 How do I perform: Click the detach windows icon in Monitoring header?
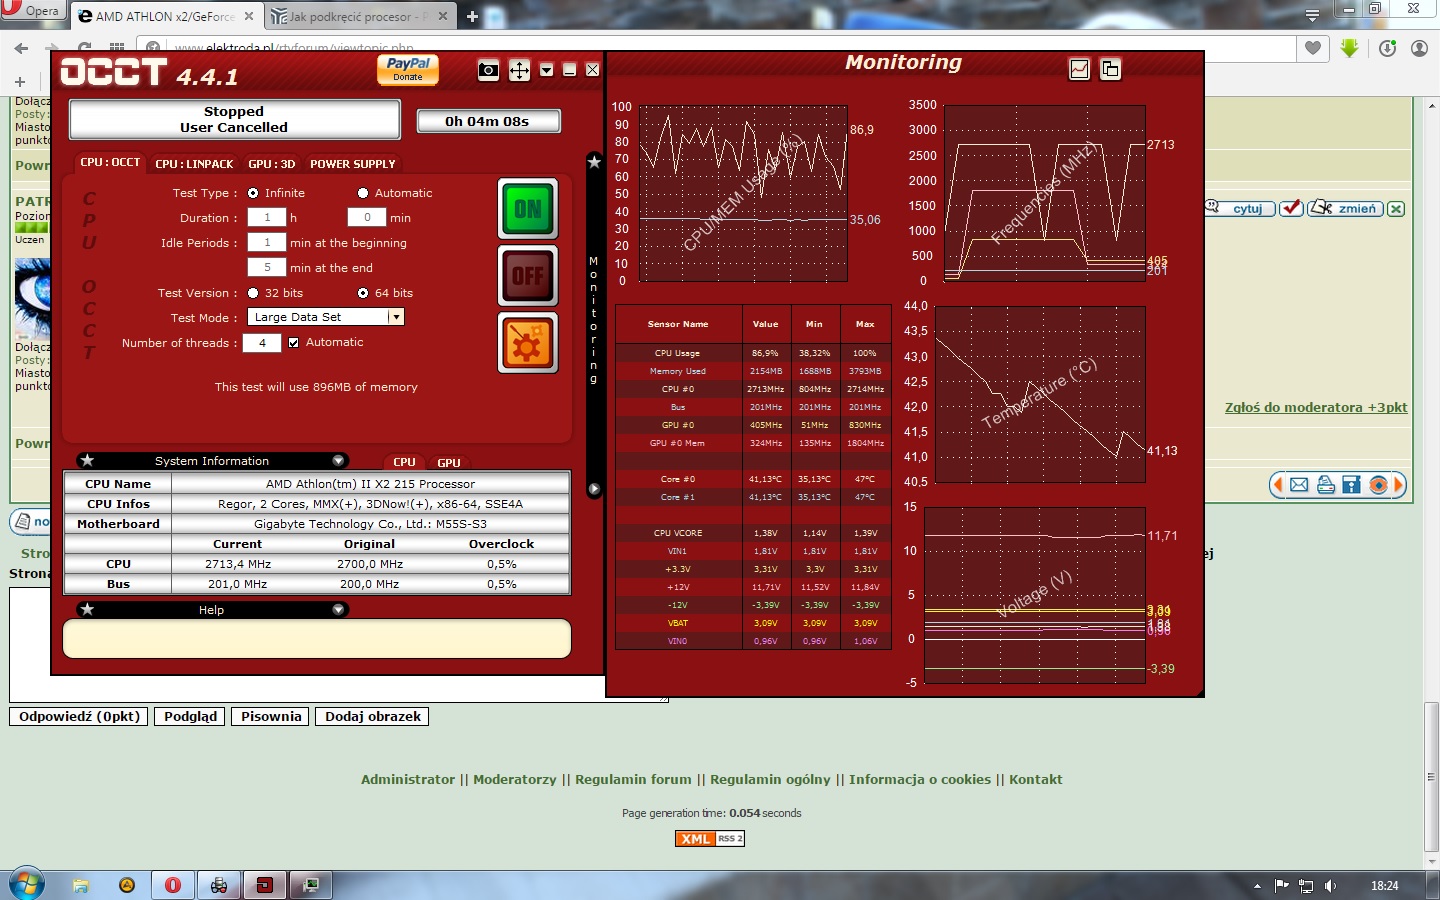pyautogui.click(x=1110, y=69)
